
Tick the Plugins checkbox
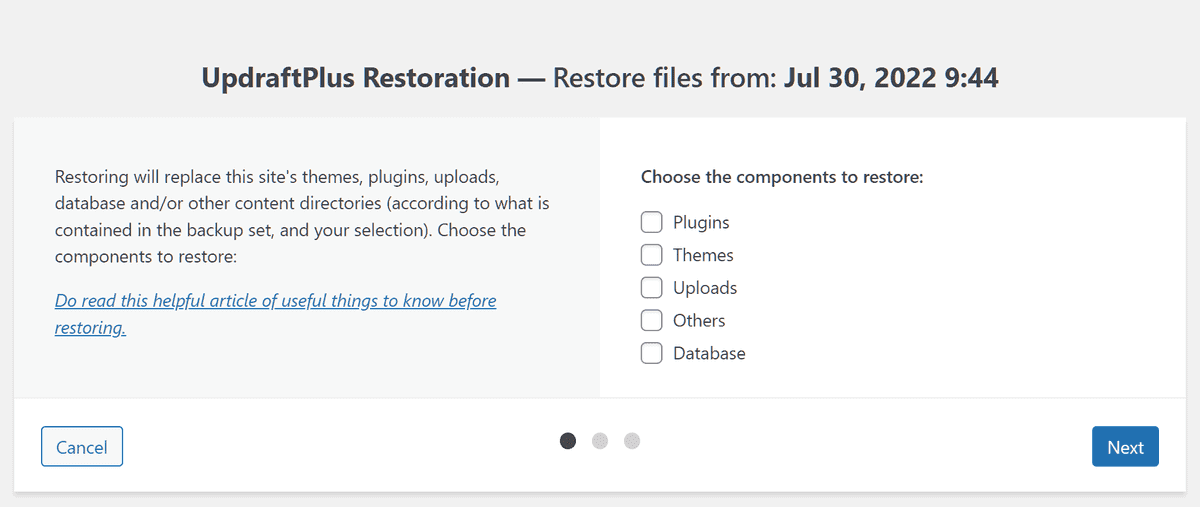(652, 222)
